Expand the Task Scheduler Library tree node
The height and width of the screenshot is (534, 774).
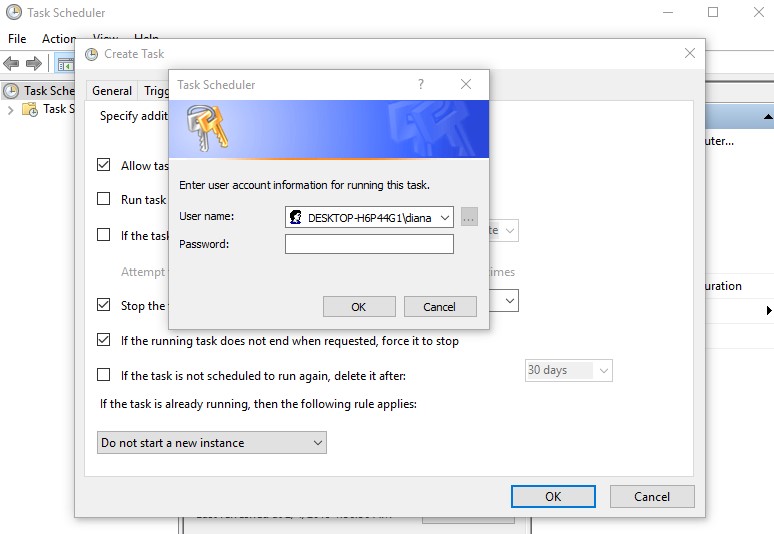pos(10,110)
